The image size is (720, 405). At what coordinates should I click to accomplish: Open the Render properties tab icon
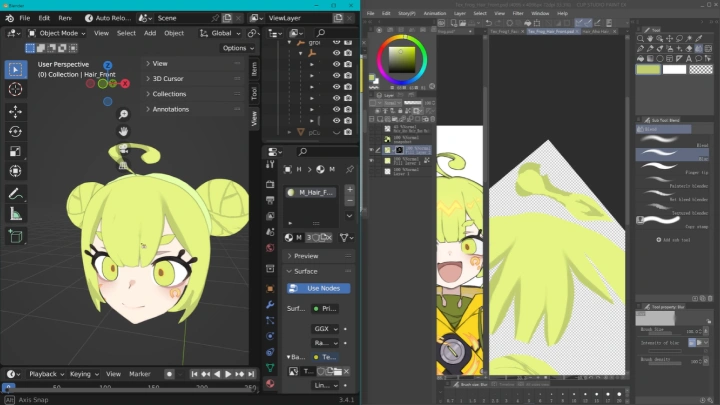point(270,184)
